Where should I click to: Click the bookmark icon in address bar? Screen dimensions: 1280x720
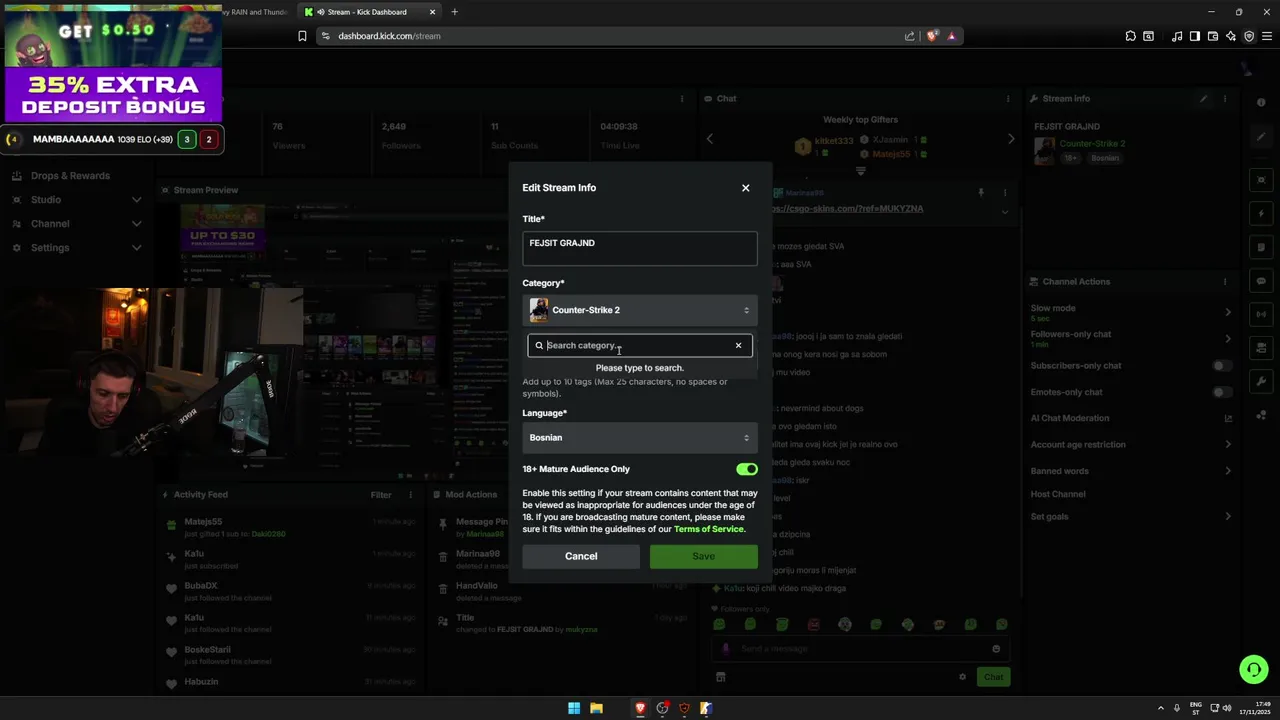coord(302,36)
